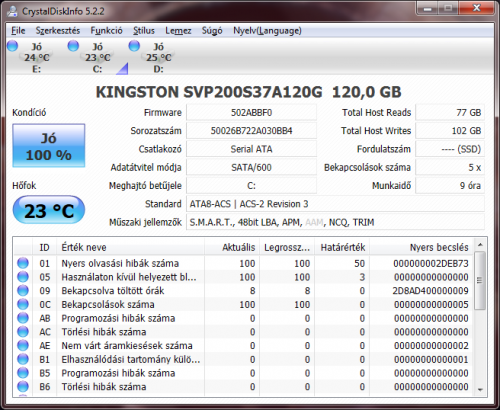
Task: Click status orb for attribute AE
Action: 23,345
